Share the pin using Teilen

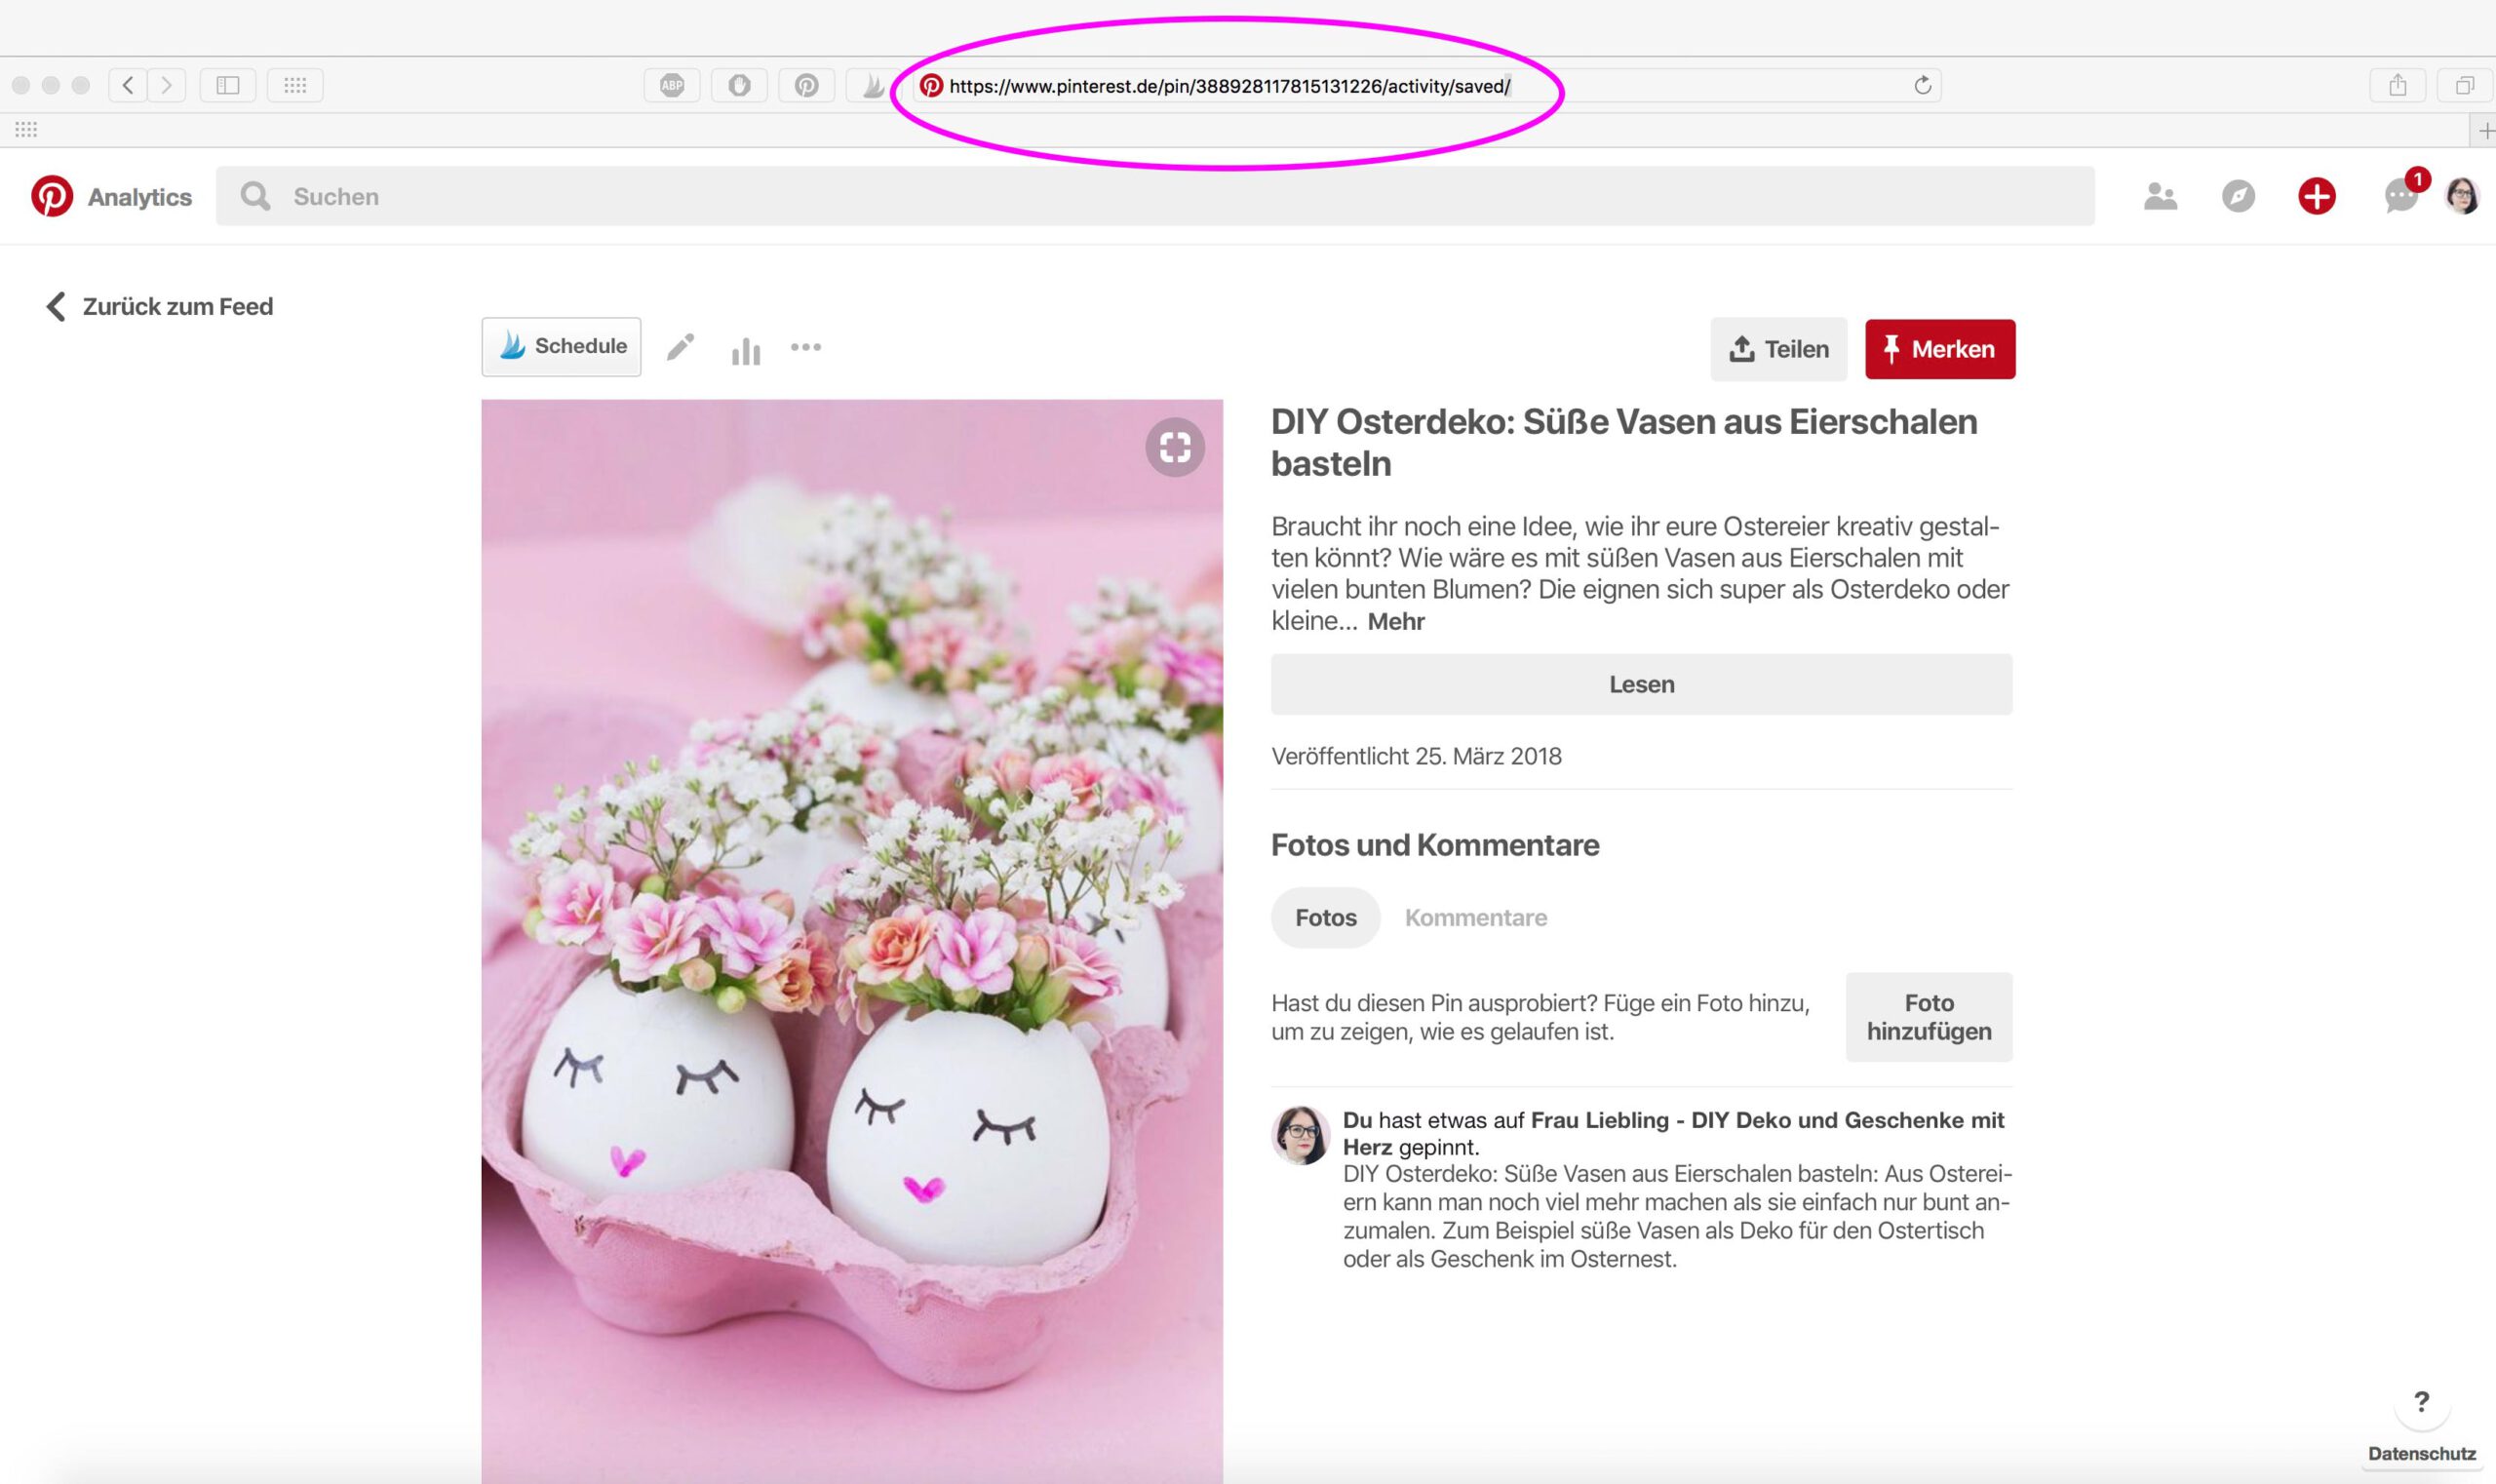1779,349
